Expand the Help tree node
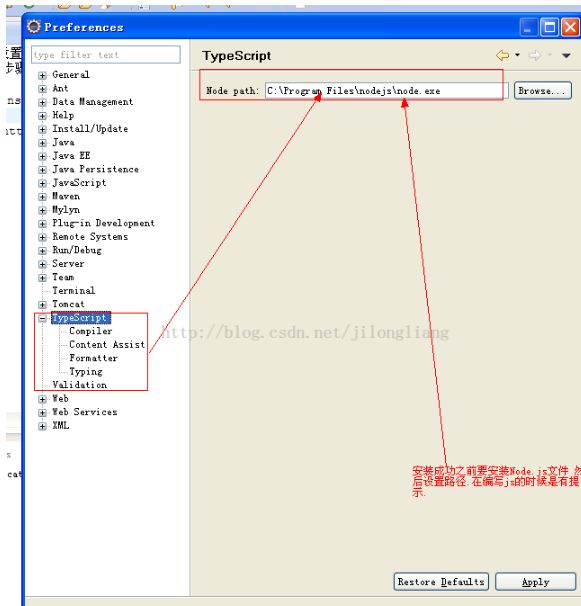581x606 pixels. (x=43, y=116)
